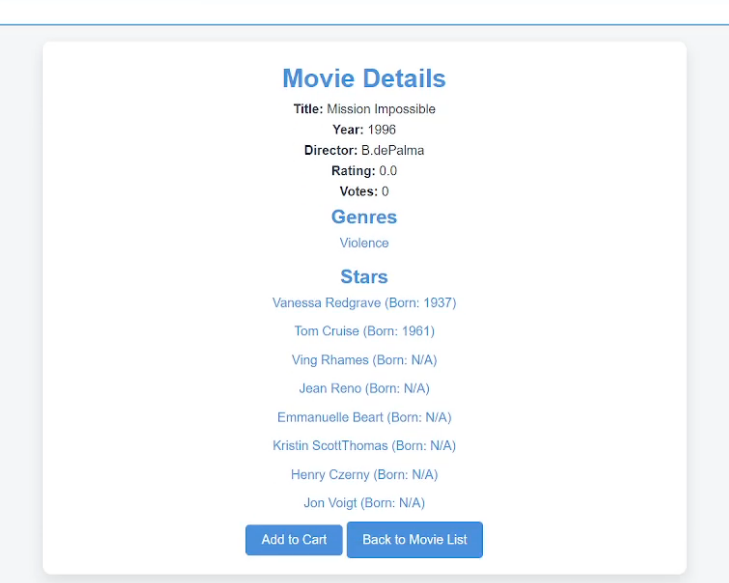
Task: Click Kristin ScottThomas star link
Action: [x=364, y=446]
